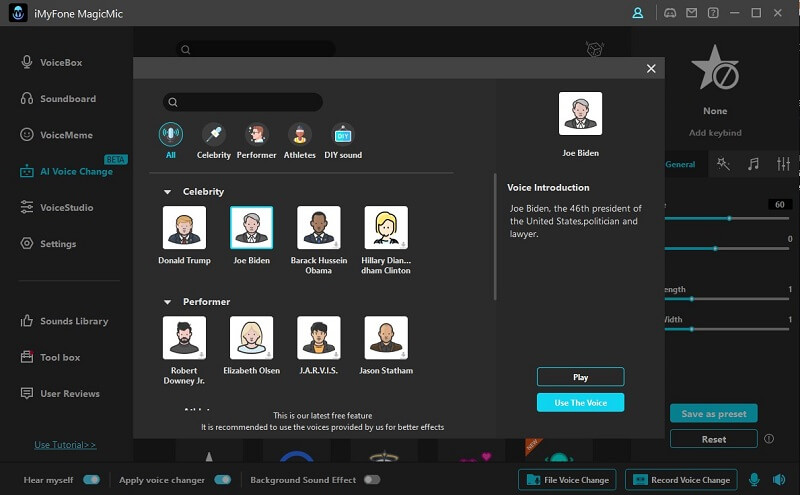
Task: Open User Reviews
Action: coord(60,393)
